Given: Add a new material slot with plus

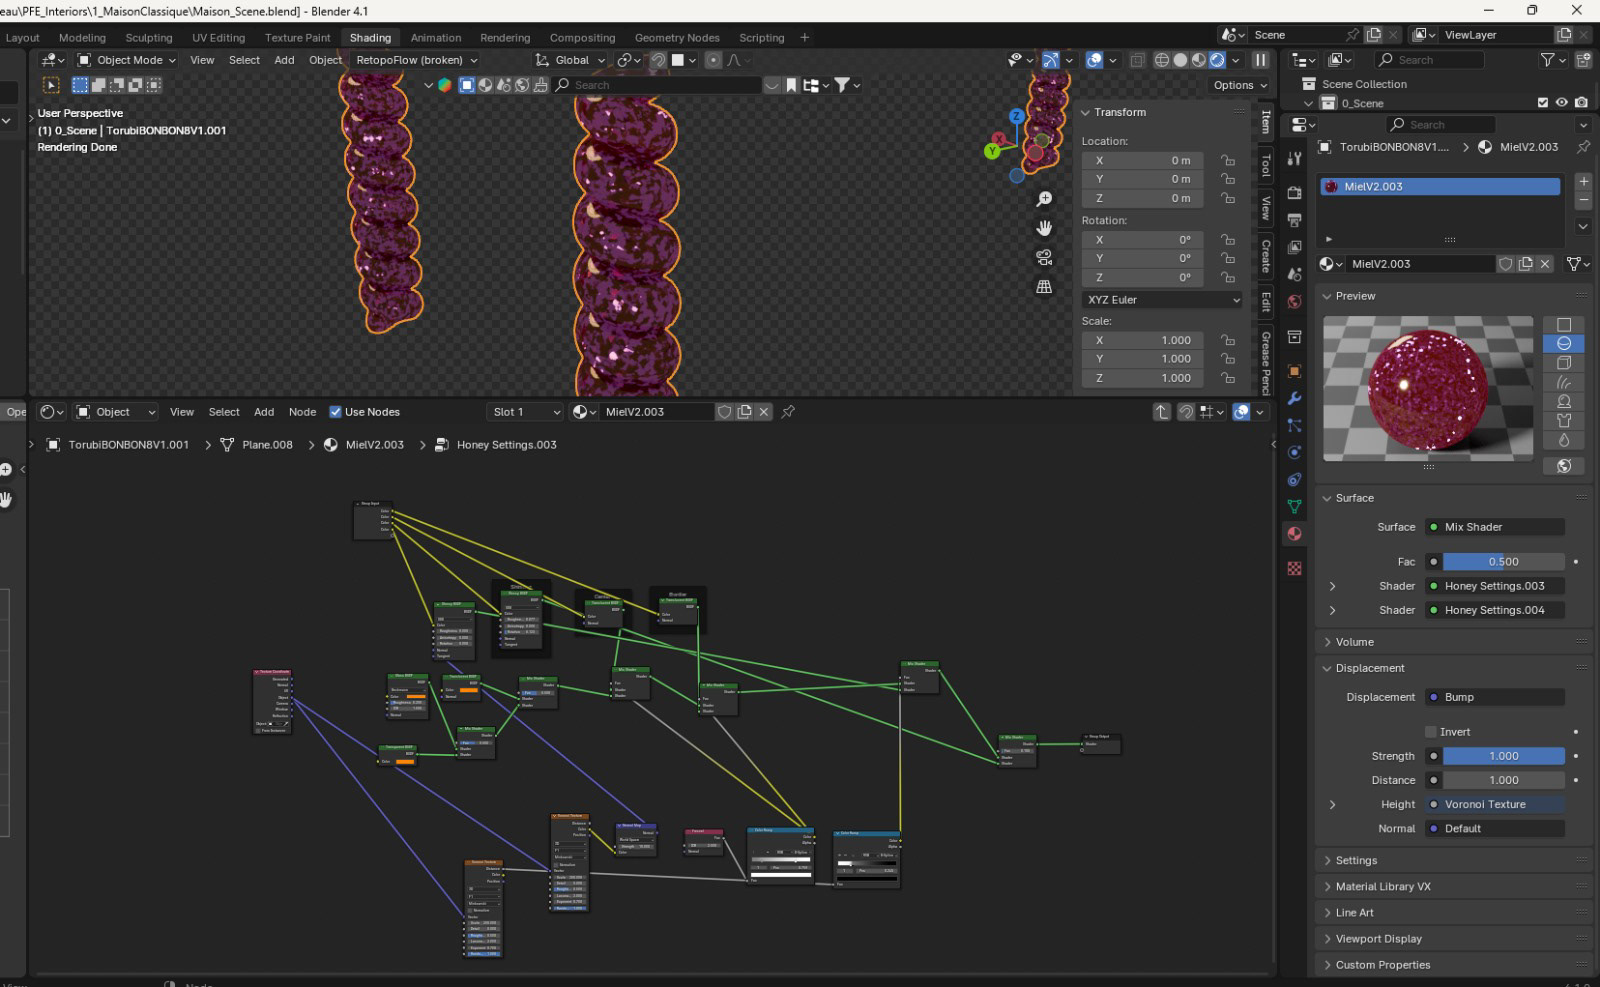Looking at the screenshot, I should (1583, 182).
